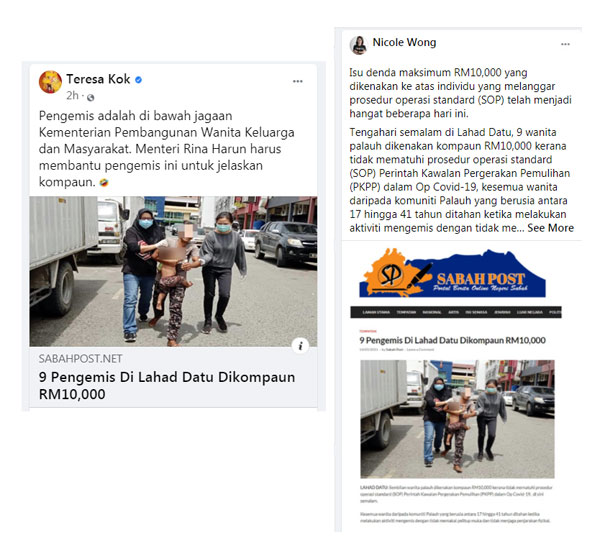Select Laman Utama in the Sabah Post nav bar
600x543 pixels.
pos(376,312)
